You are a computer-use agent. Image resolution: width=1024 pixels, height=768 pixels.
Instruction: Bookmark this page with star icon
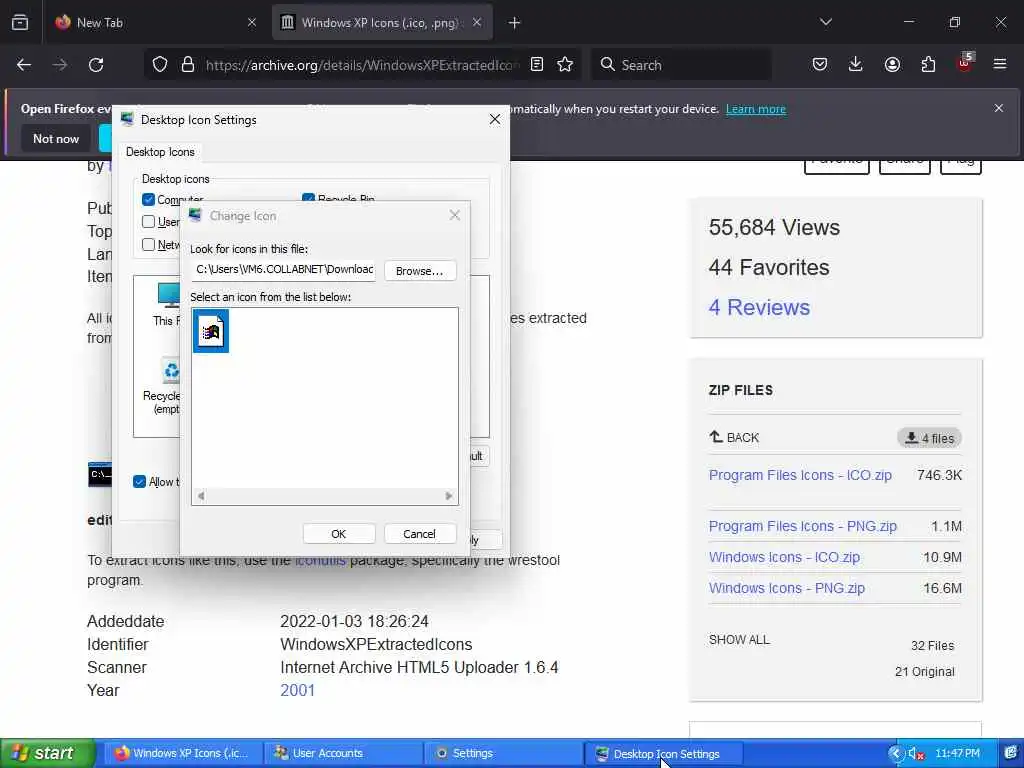click(565, 64)
